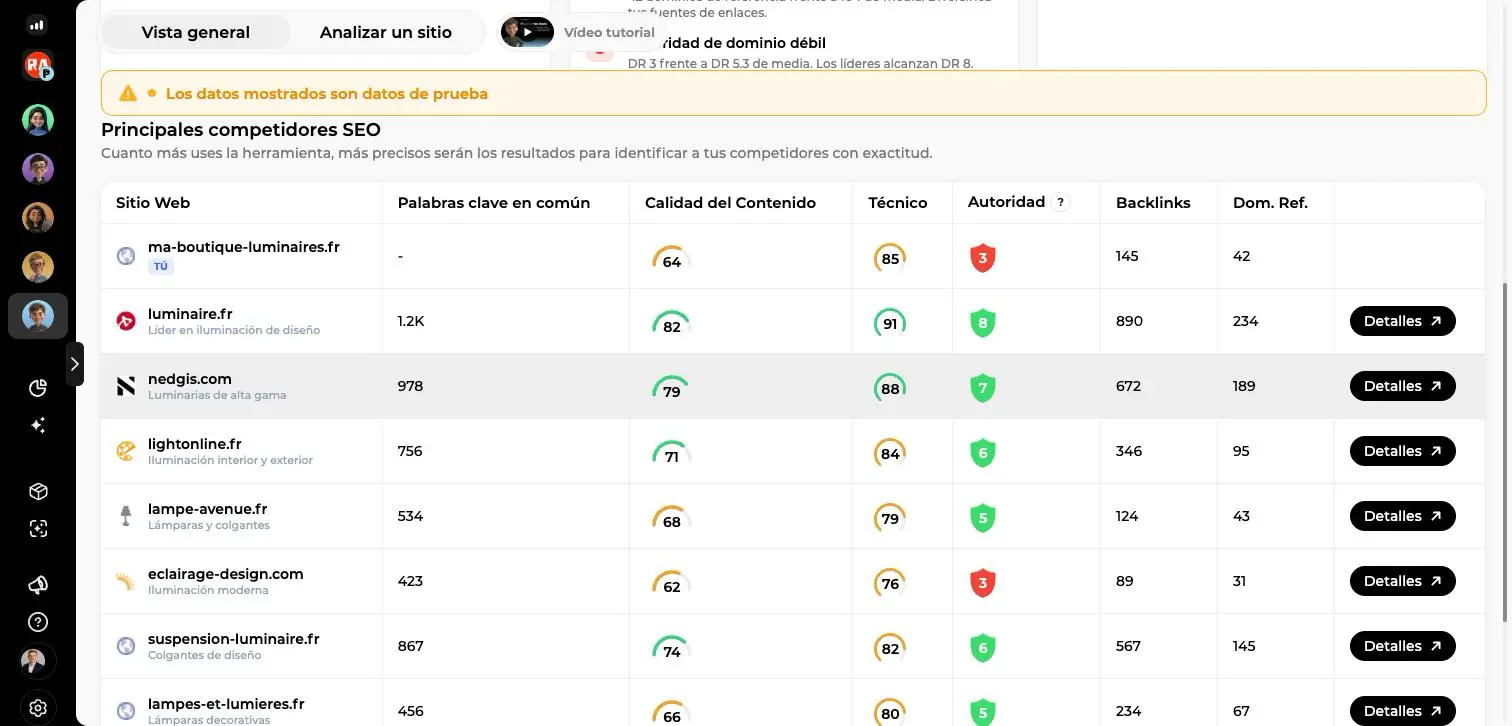This screenshot has height=726, width=1512.
Task: Click the bar-chart logo icon in the sidebar
Action: tap(38, 25)
